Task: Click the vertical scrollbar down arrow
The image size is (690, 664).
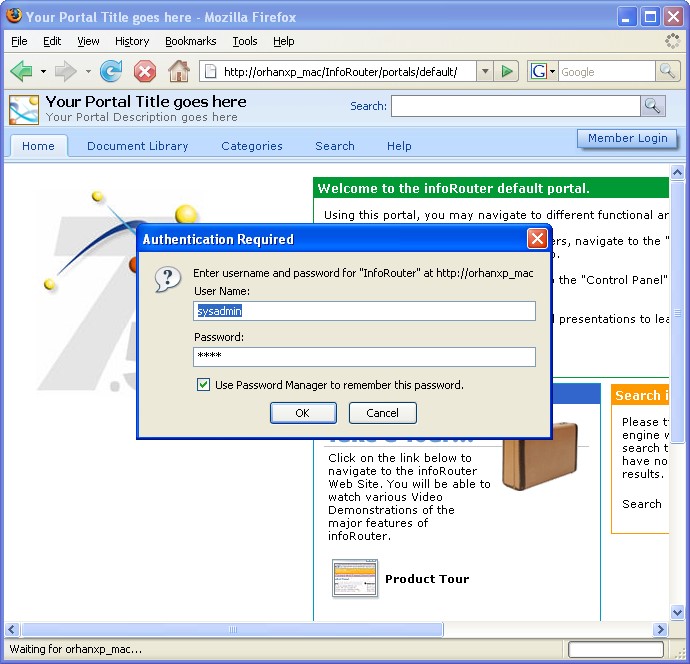Action: [x=677, y=612]
